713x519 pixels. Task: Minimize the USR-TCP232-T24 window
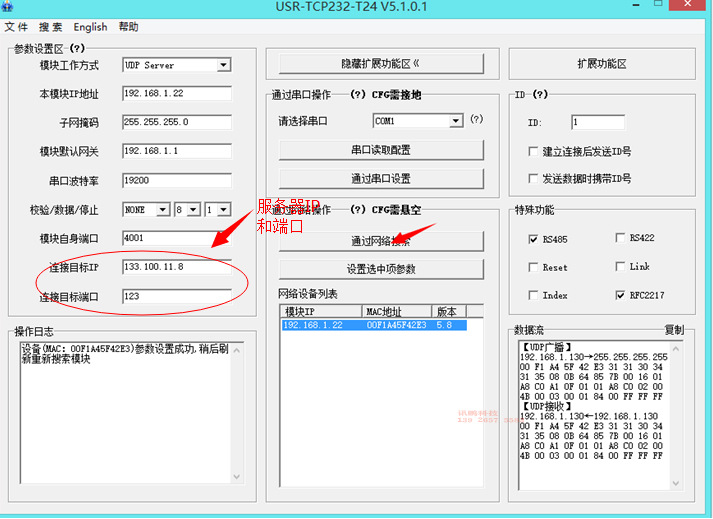[x=636, y=5]
